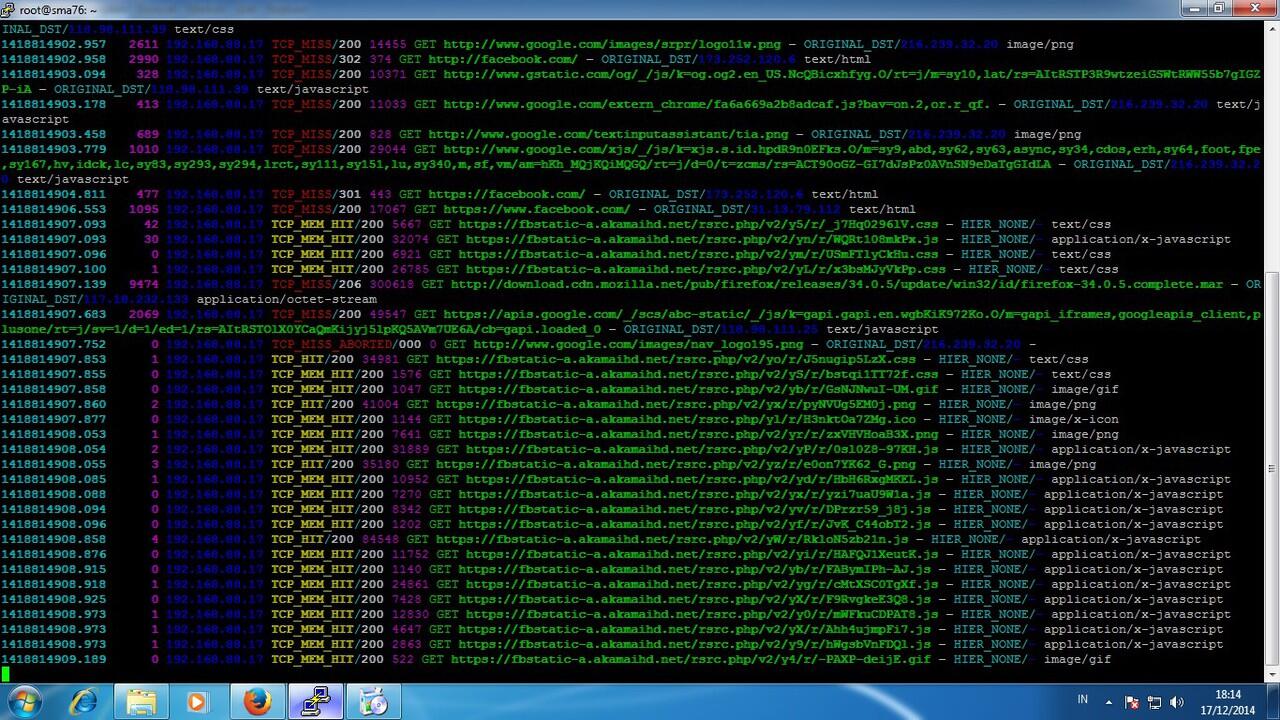Click the network status tray icon
1280x720 pixels.
(x=1155, y=703)
